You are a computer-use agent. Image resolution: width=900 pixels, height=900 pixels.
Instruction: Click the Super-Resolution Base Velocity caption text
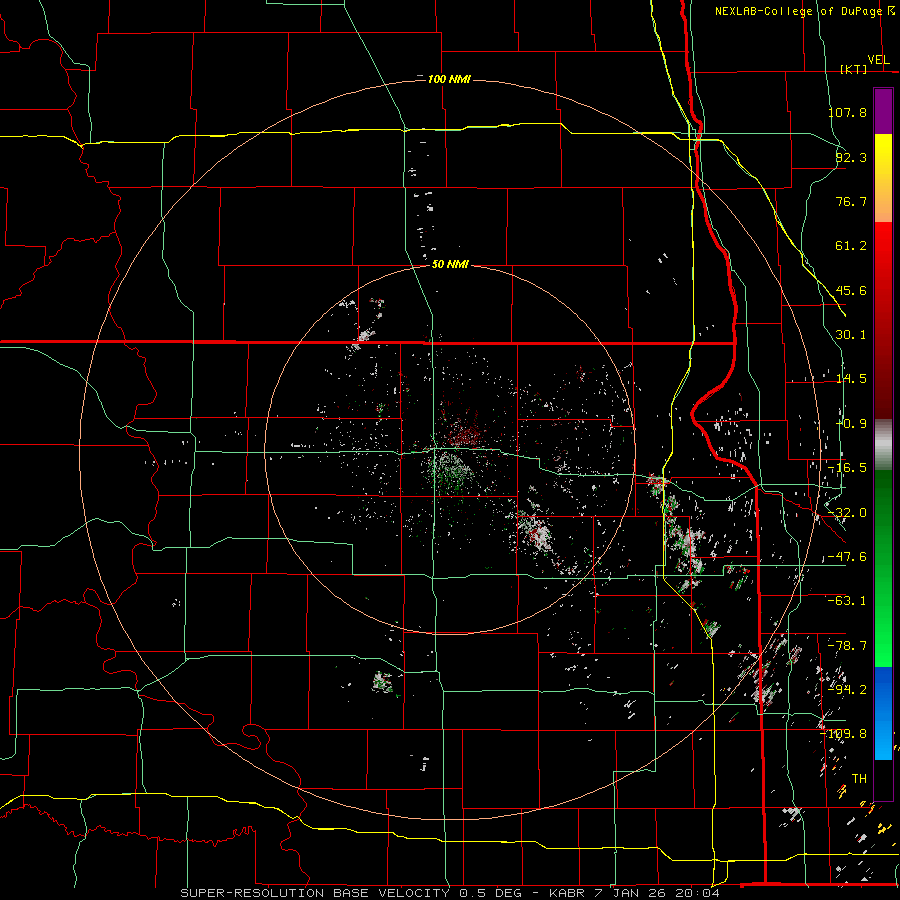pos(450,893)
